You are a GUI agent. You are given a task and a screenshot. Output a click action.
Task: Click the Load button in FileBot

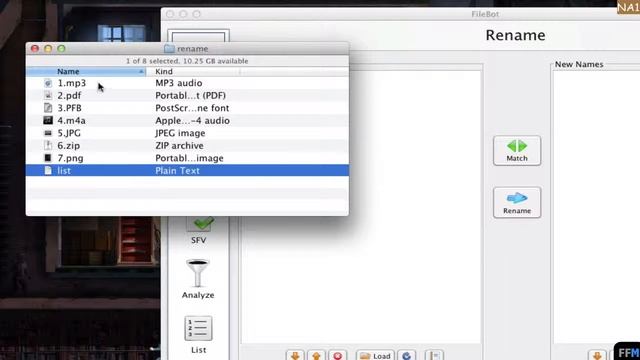tap(376, 356)
